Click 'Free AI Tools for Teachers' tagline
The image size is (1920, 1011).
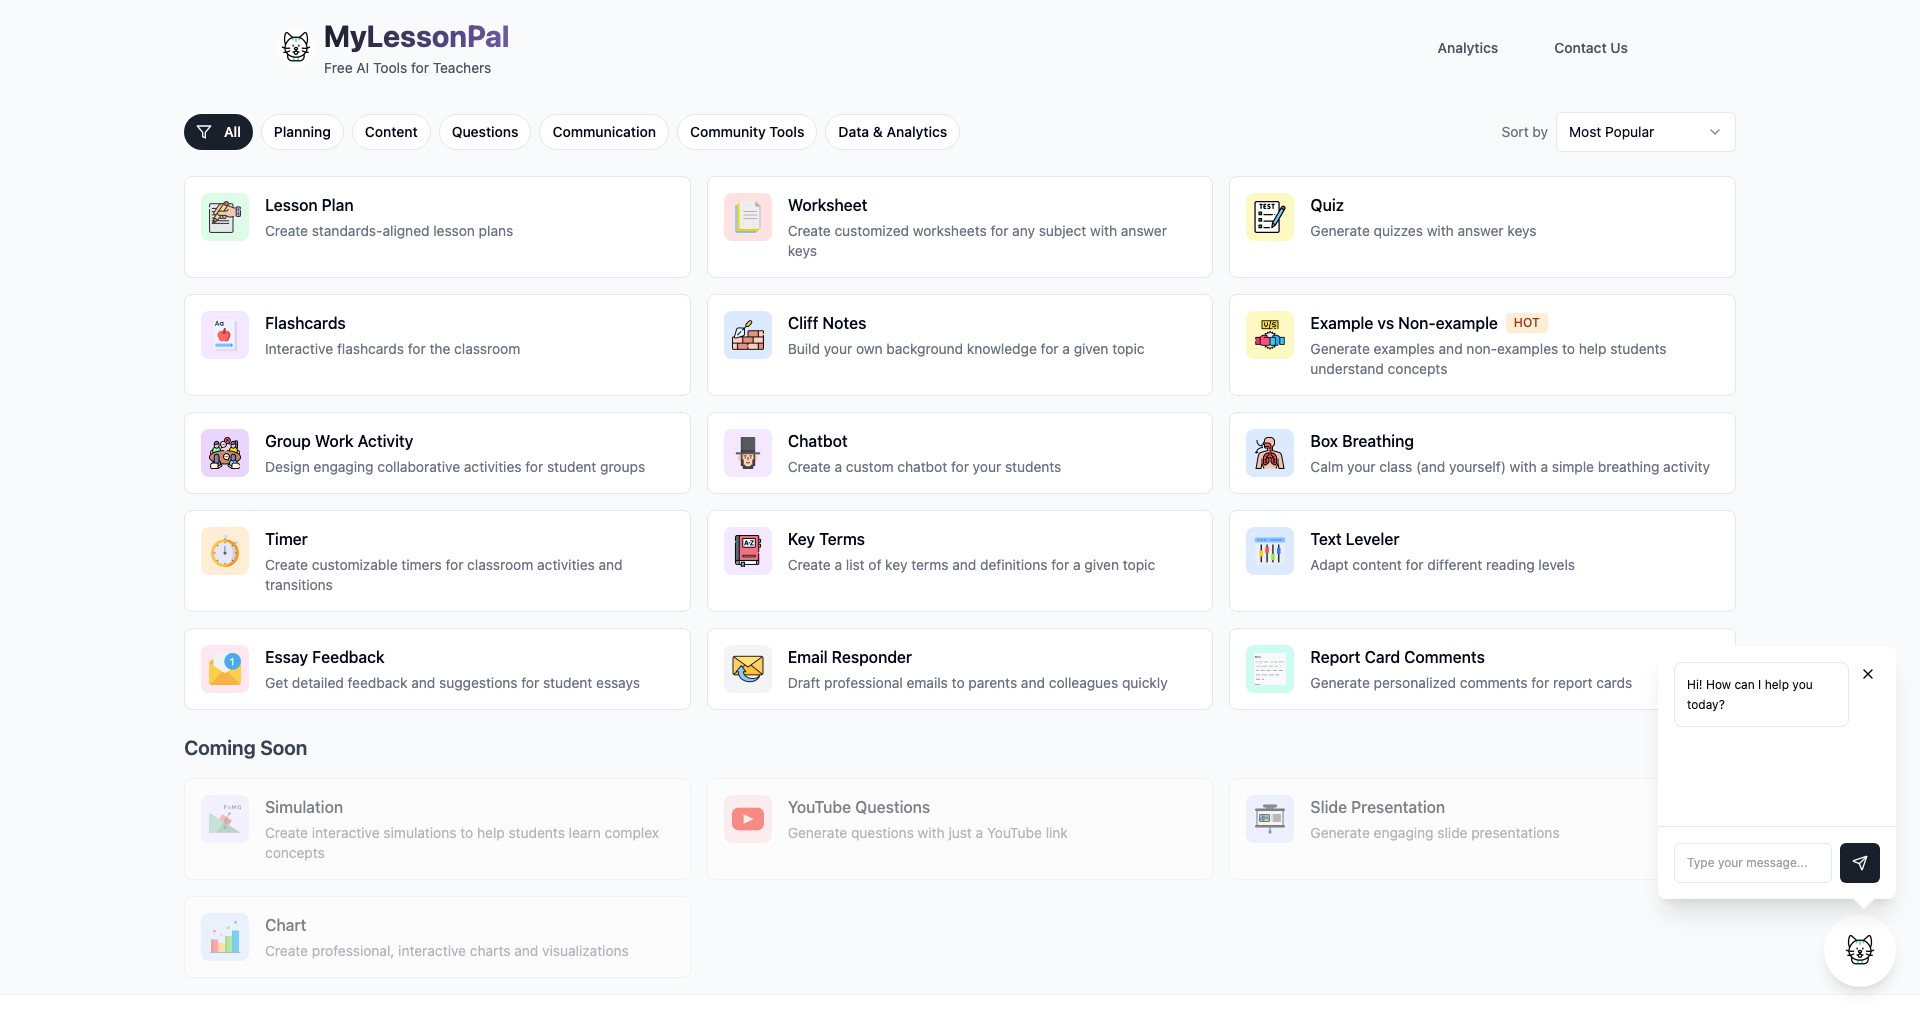click(x=407, y=68)
